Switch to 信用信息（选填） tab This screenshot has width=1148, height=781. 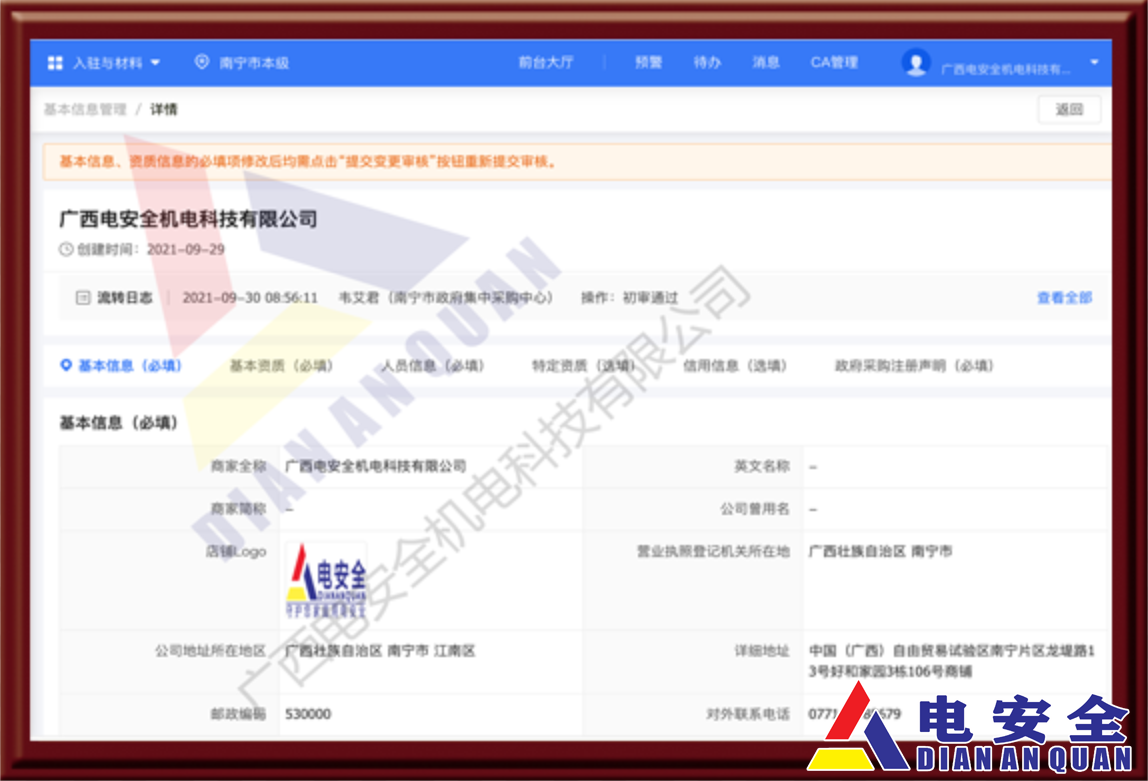[735, 365]
